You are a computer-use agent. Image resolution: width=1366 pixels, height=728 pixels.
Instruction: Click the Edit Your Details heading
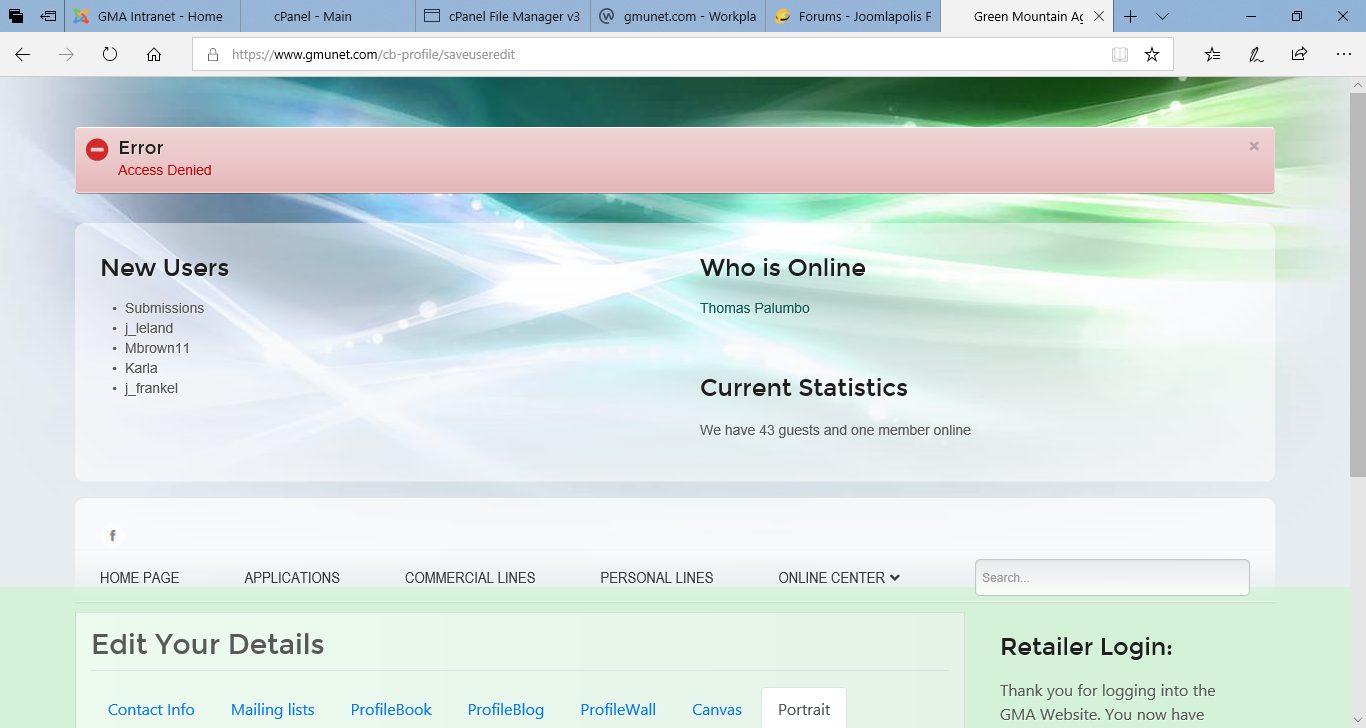point(208,644)
